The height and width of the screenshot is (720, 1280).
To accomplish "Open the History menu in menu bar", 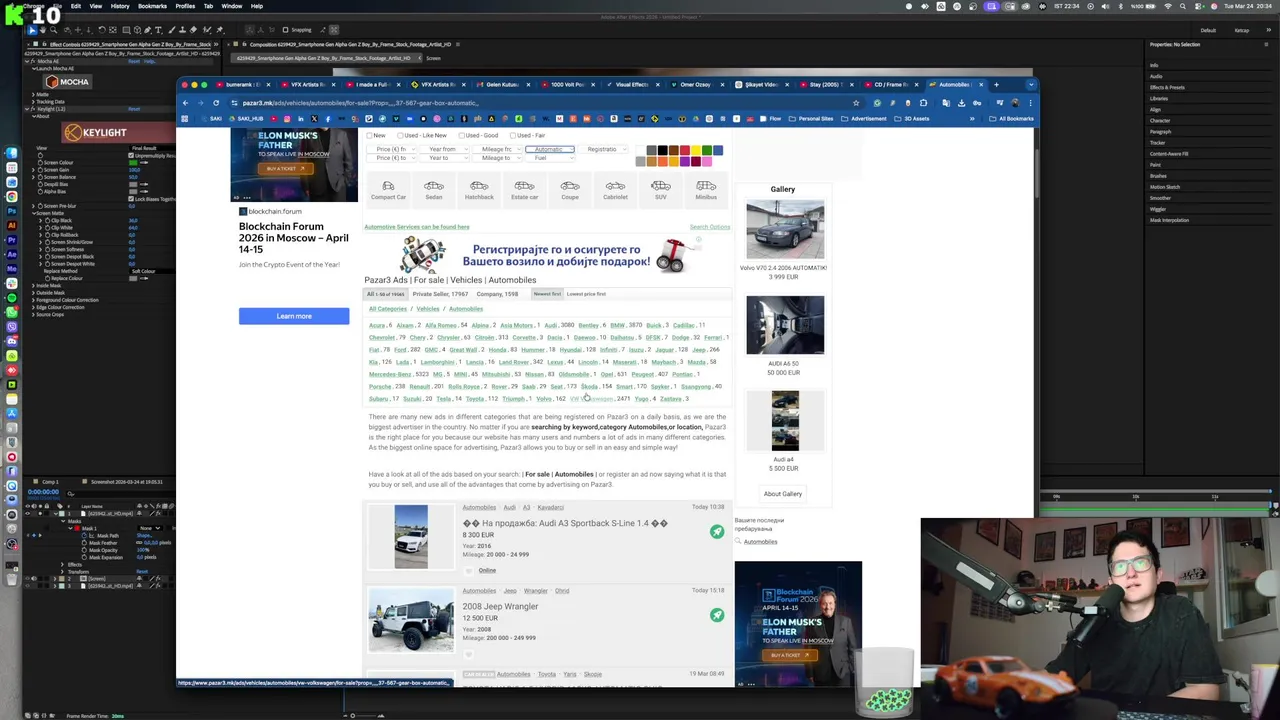I will click(120, 6).
